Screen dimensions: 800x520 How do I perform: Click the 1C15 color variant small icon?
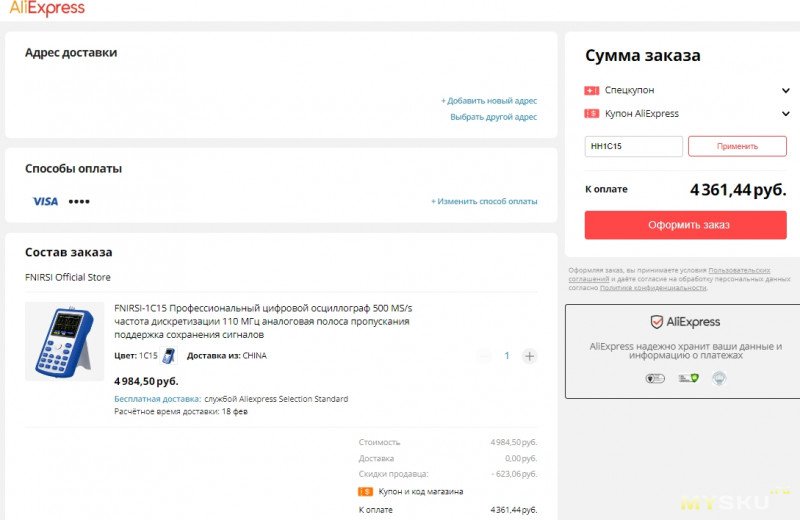[168, 356]
